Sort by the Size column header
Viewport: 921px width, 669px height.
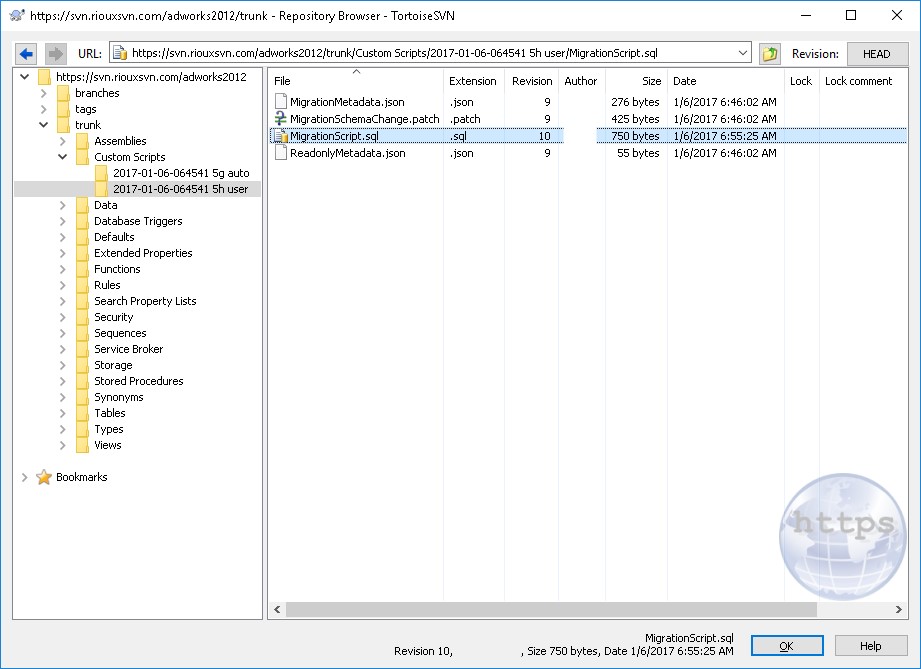pos(636,81)
